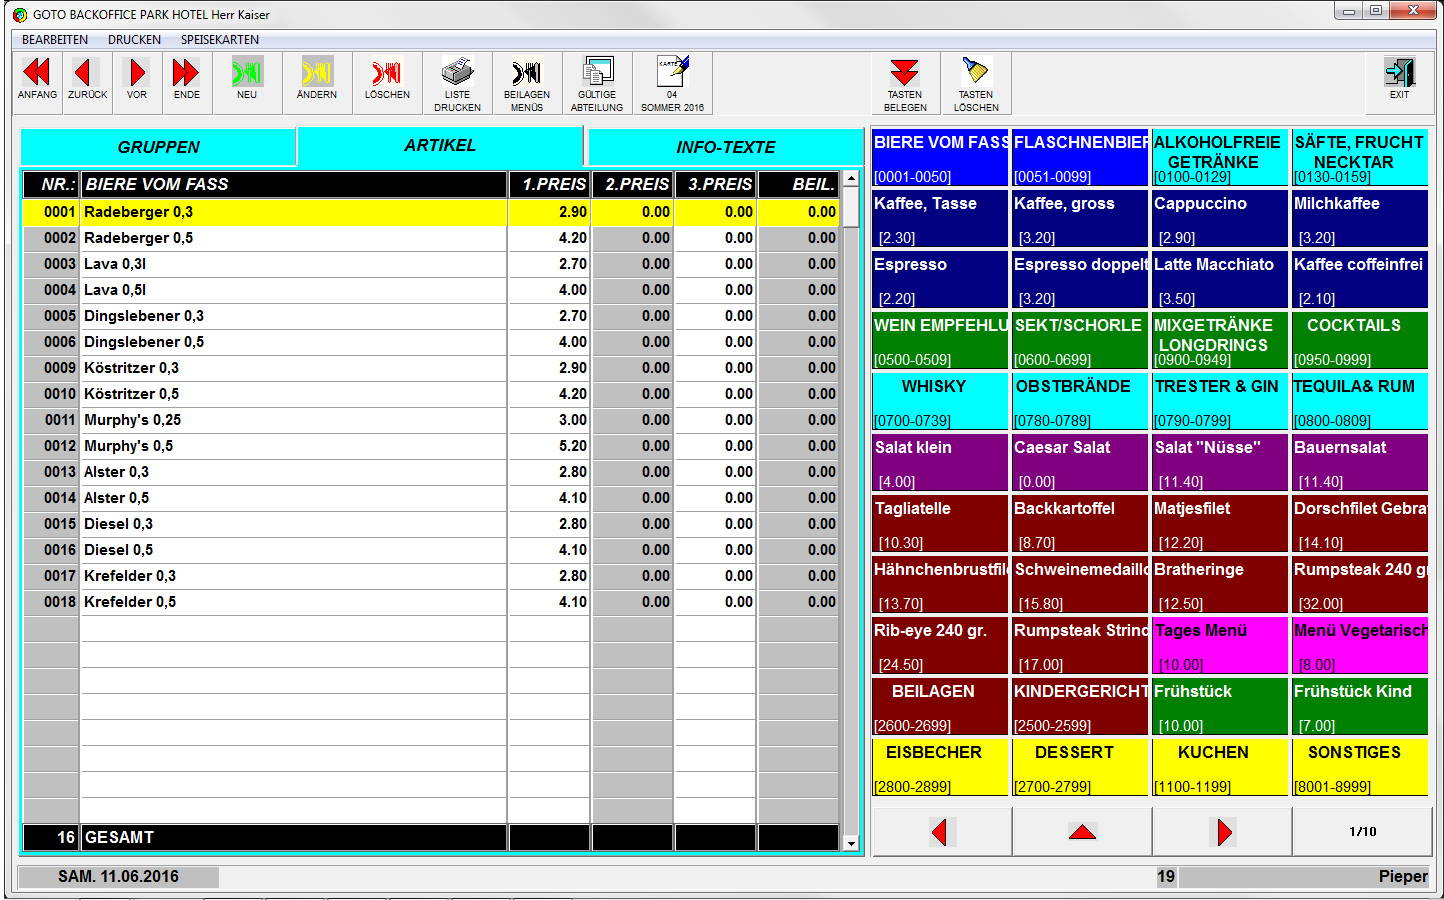
Task: Click the ÄNDERN edit icon
Action: 317,74
